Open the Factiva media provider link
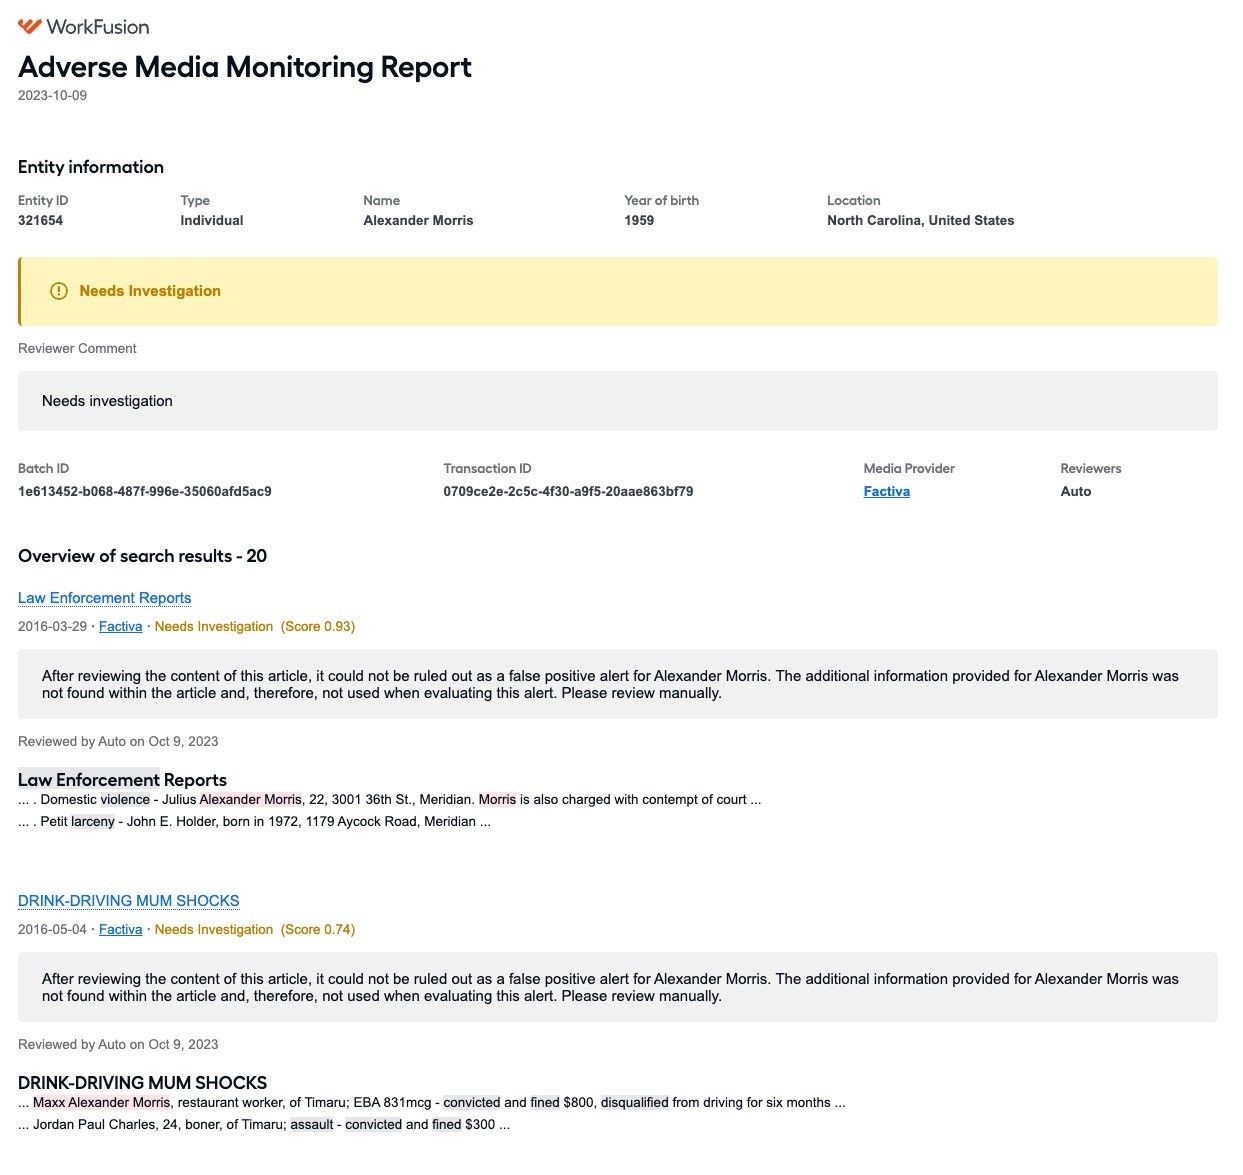1243x1175 pixels. tap(886, 491)
